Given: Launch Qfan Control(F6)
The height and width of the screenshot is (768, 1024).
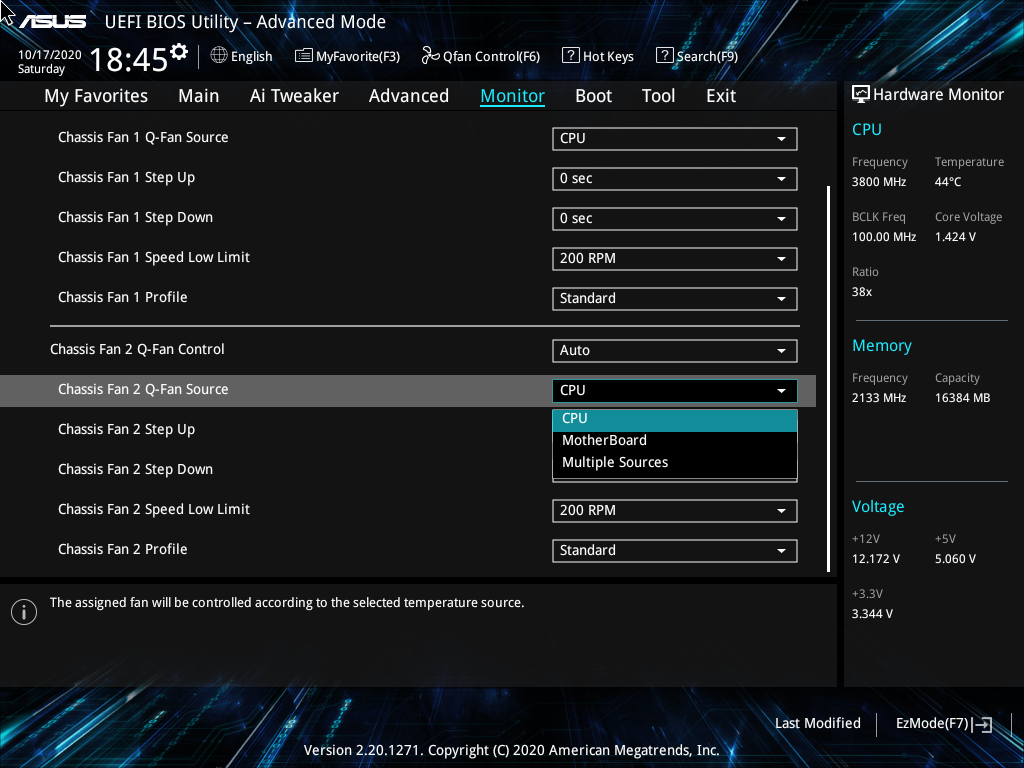Looking at the screenshot, I should tap(481, 56).
